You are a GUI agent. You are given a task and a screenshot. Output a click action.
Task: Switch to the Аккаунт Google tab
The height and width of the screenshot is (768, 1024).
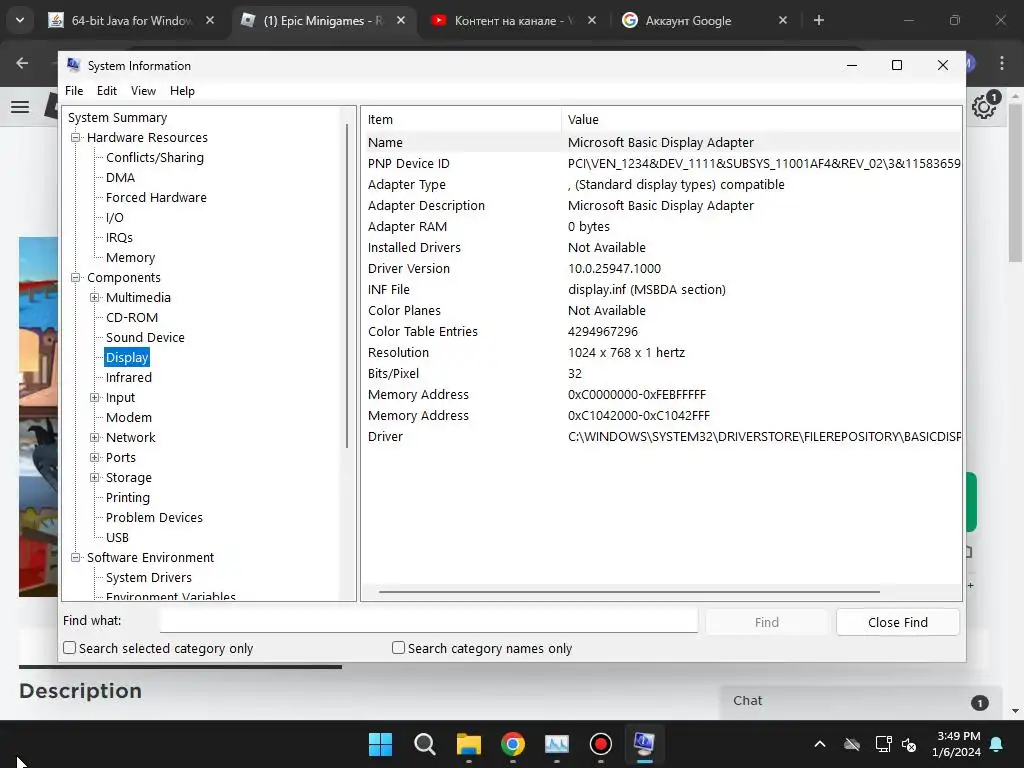tap(704, 20)
